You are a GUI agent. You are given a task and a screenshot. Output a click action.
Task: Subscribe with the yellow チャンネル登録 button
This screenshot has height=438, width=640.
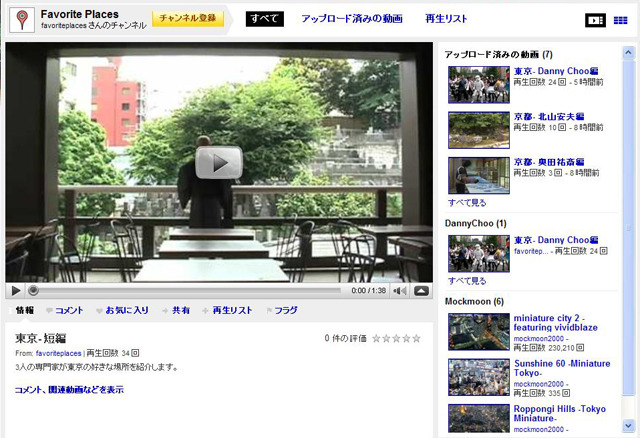coord(187,19)
